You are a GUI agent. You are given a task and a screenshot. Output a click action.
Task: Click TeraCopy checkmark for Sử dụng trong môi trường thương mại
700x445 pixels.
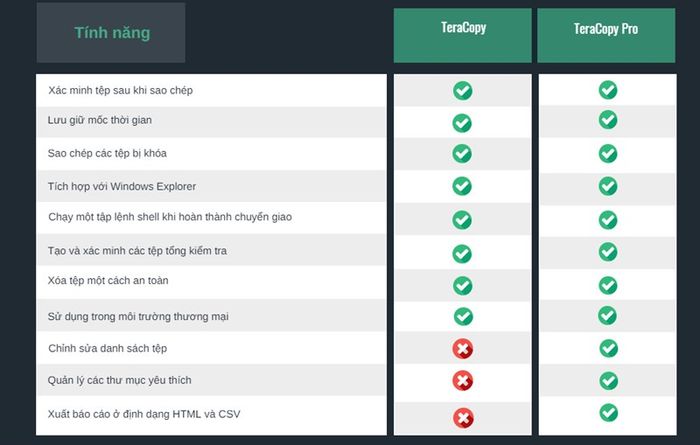point(463,316)
